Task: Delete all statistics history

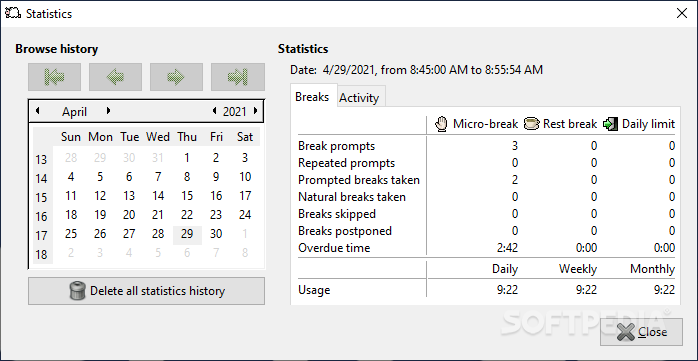Action: (x=146, y=291)
